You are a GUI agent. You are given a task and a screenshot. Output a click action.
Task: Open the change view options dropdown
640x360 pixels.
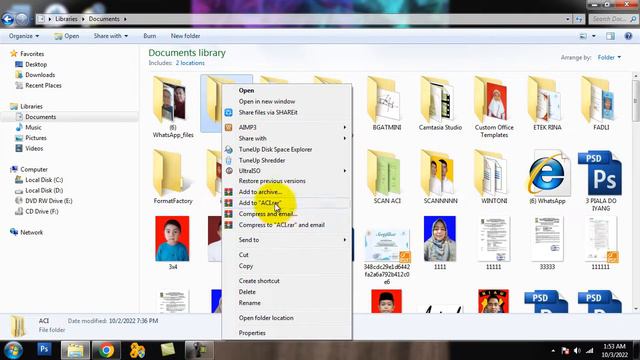click(594, 36)
